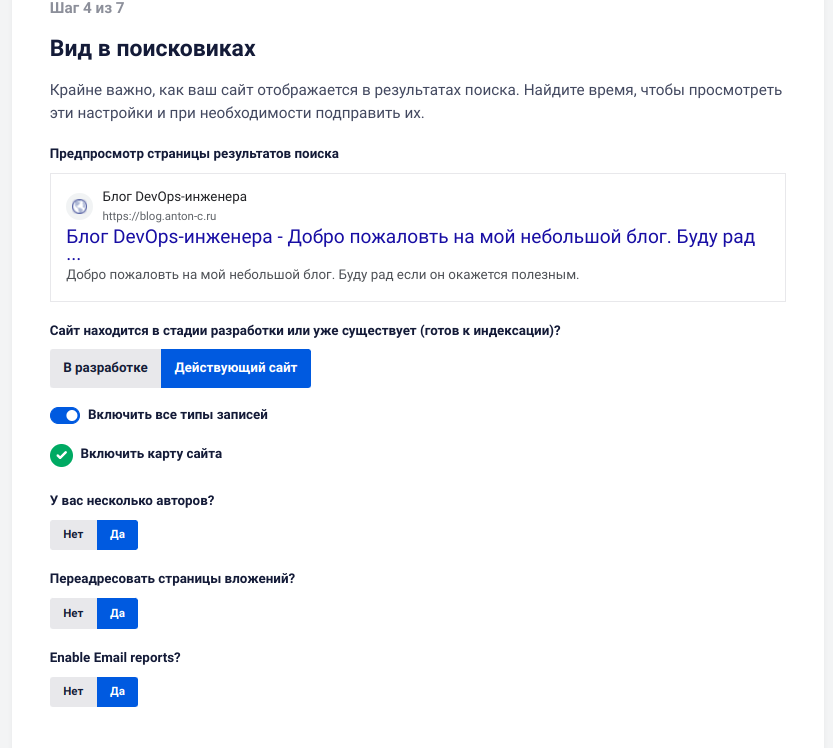Set attachment pages redirect to 'Да'
The width and height of the screenshot is (833, 748).
pos(117,613)
